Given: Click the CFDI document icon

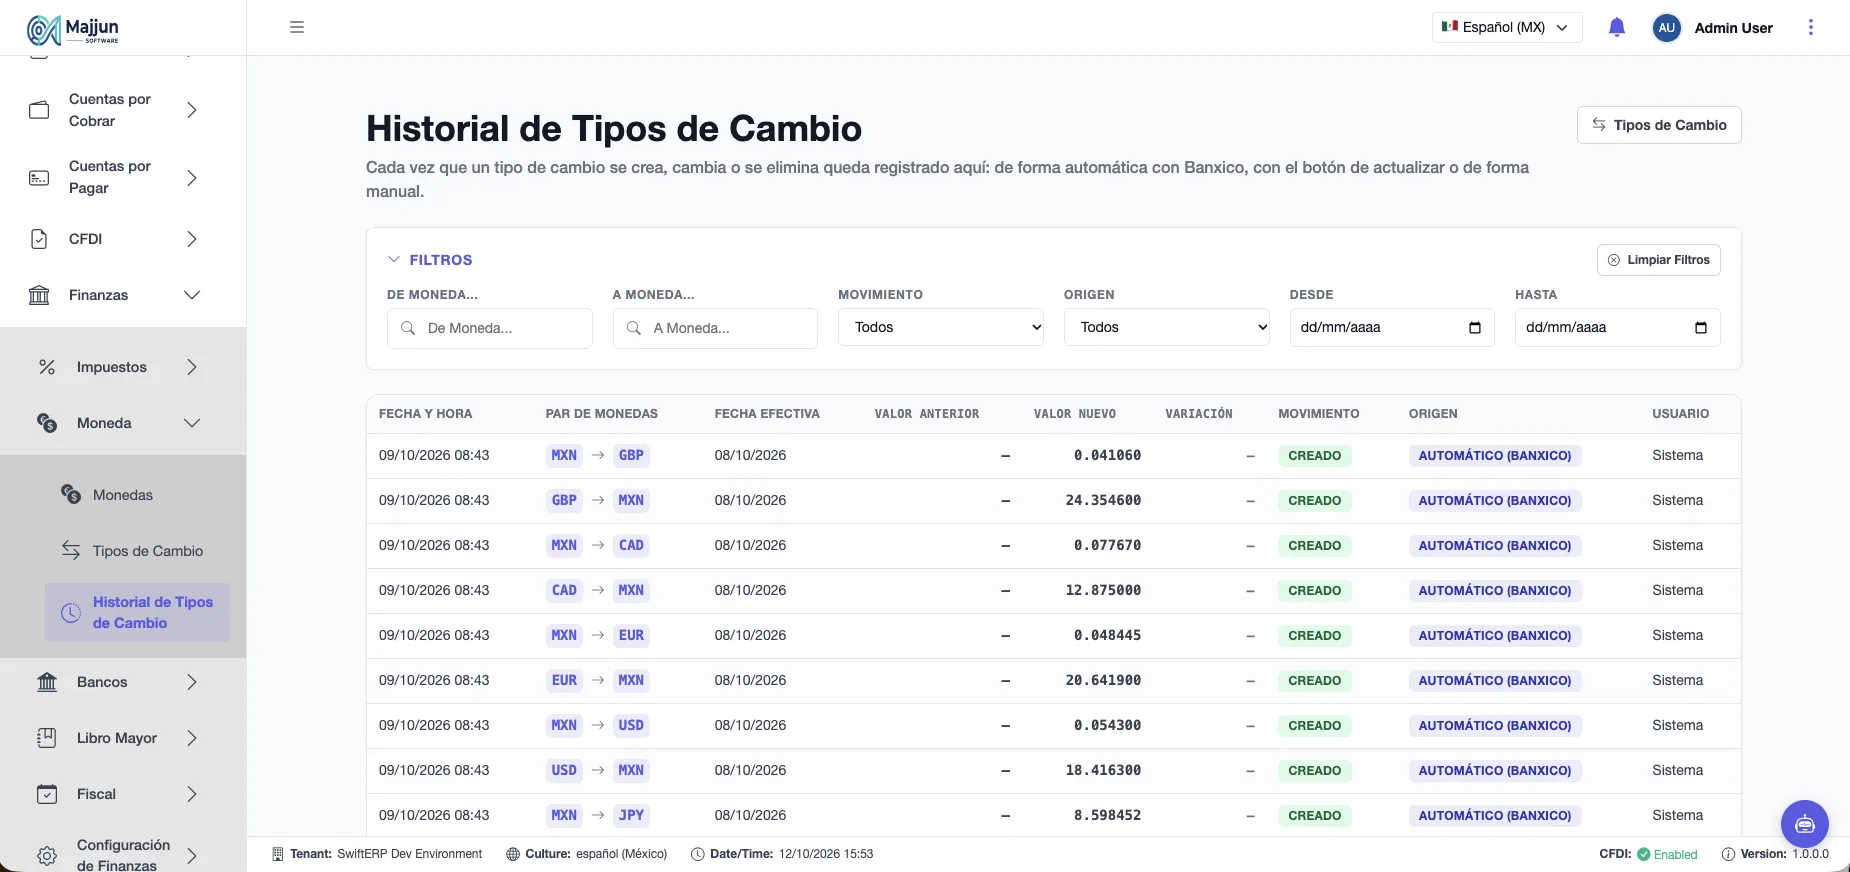Looking at the screenshot, I should click(39, 239).
